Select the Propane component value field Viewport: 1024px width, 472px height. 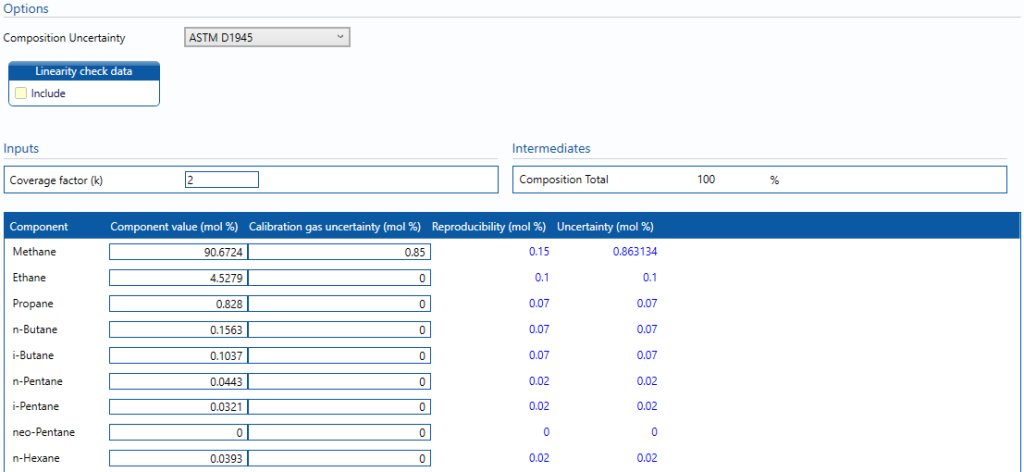tap(178, 303)
